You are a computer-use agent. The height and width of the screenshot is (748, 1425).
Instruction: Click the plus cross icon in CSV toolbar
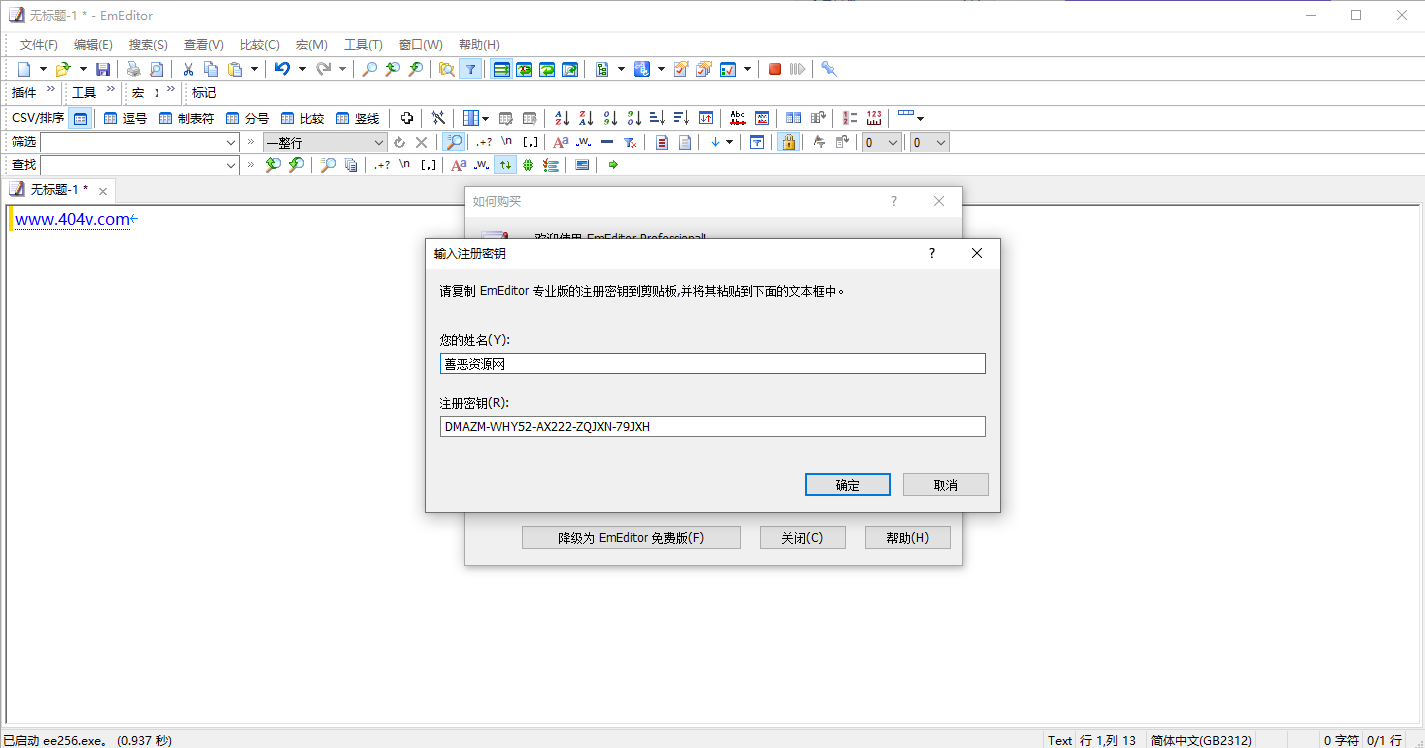407,118
